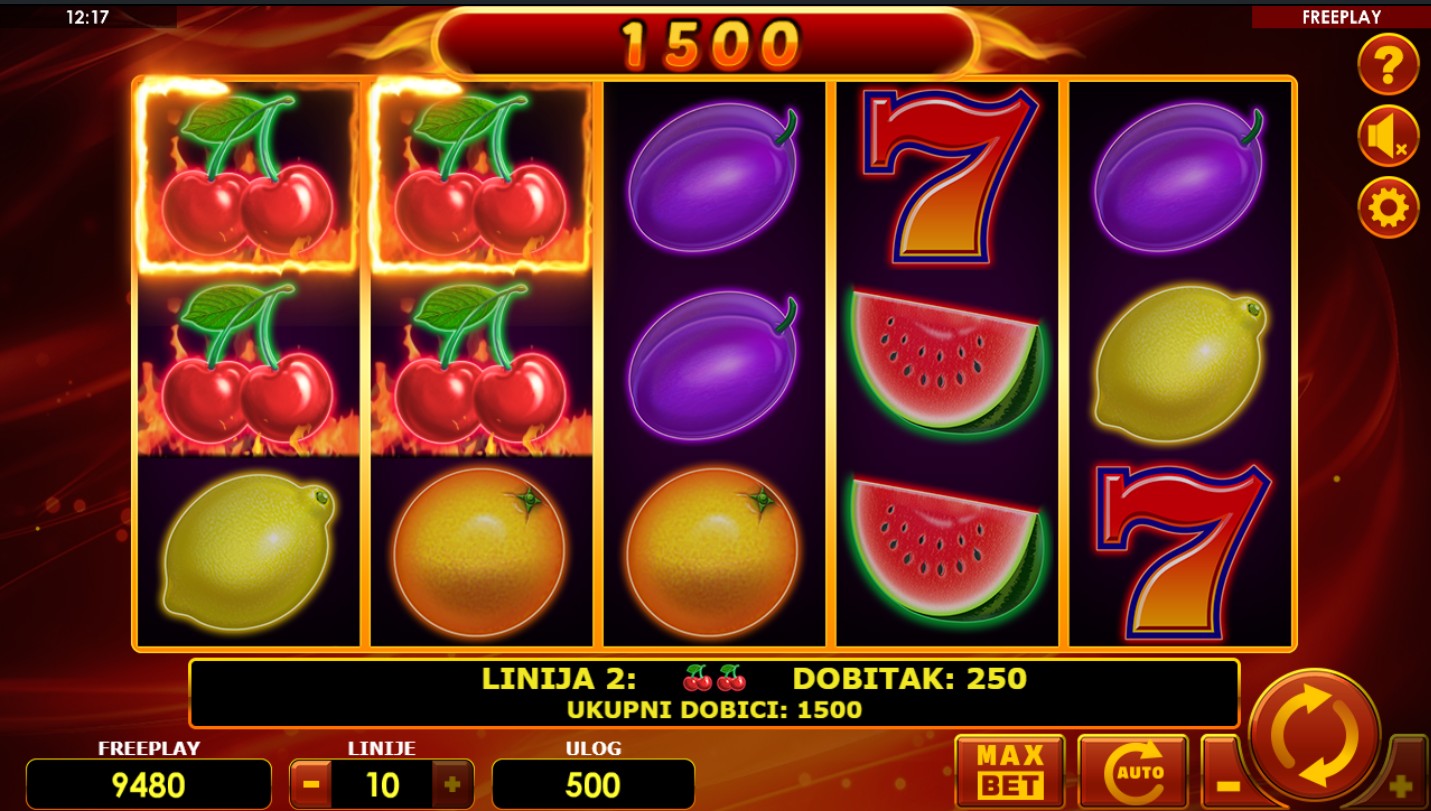1431x811 pixels.
Task: Click the red 7 symbol on fourth reel top
Action: pyautogui.click(x=947, y=177)
